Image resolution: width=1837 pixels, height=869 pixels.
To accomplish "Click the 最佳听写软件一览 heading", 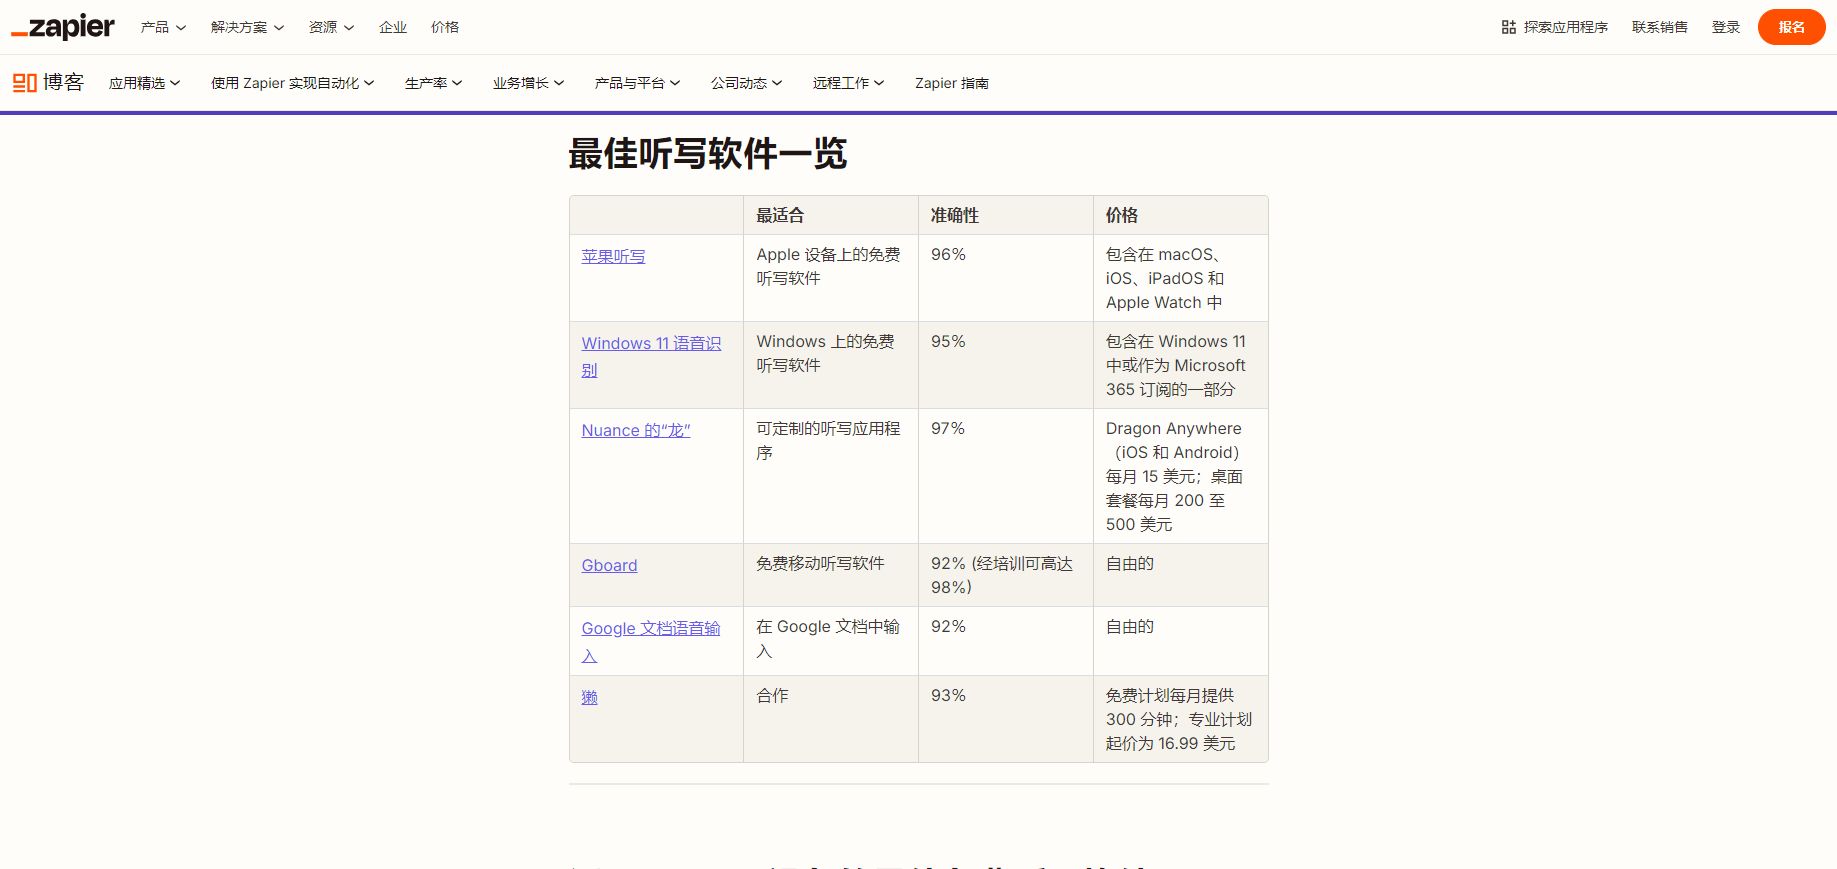I will click(x=708, y=154).
